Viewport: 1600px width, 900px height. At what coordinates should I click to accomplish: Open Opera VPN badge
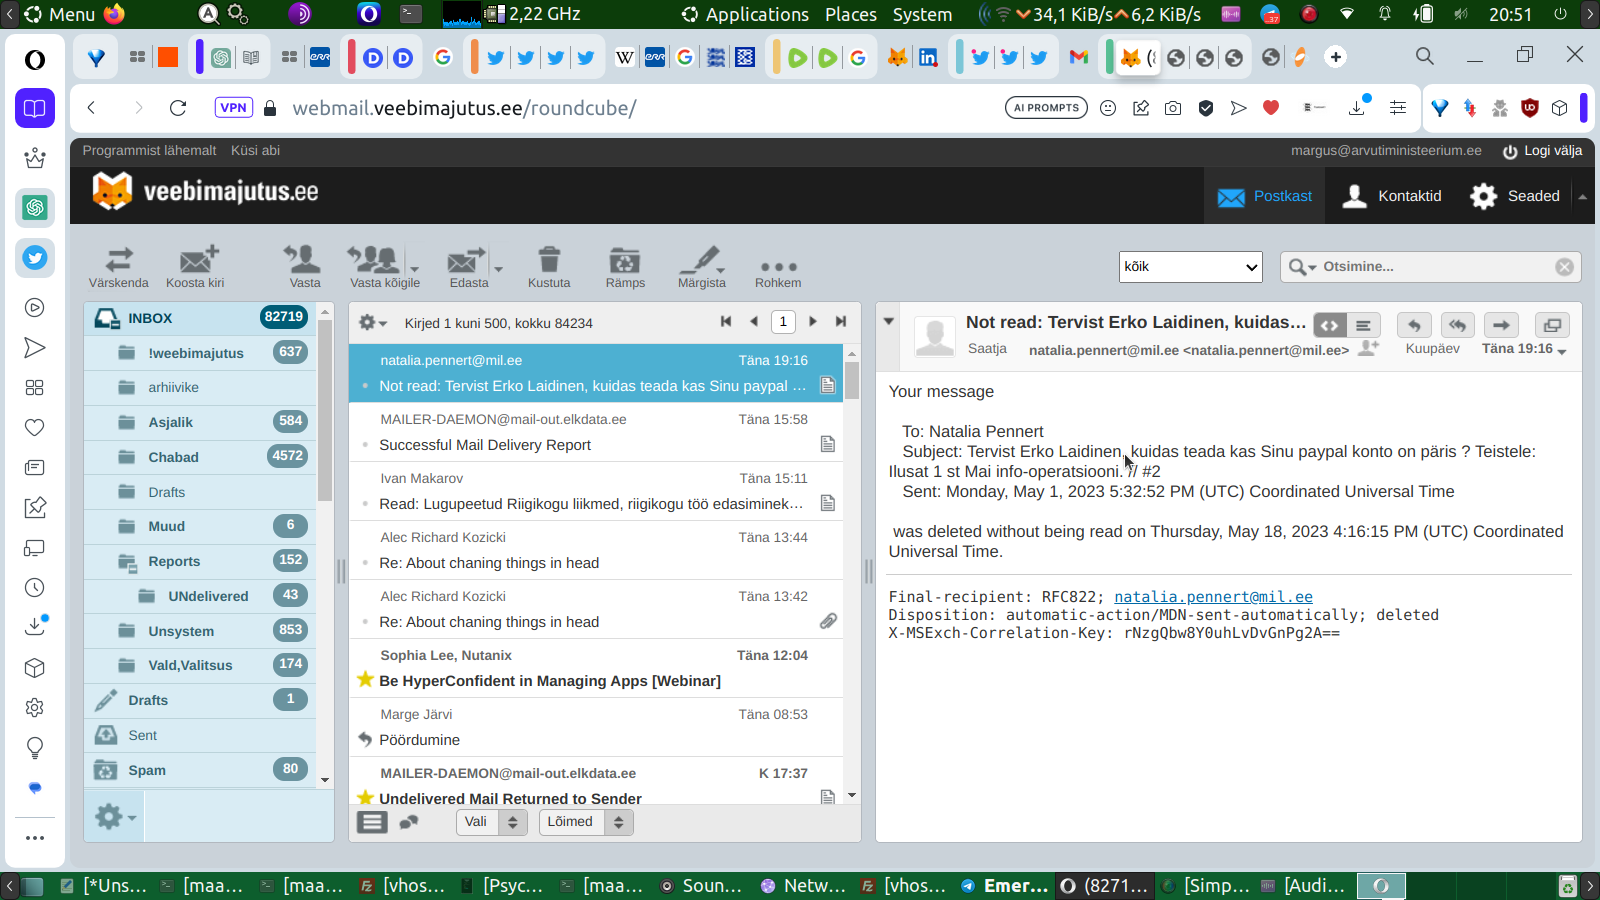click(233, 108)
